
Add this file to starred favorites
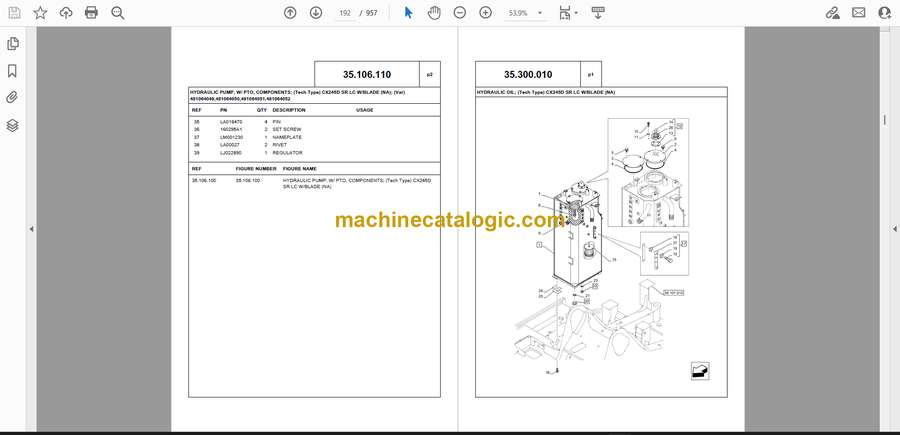(x=40, y=13)
